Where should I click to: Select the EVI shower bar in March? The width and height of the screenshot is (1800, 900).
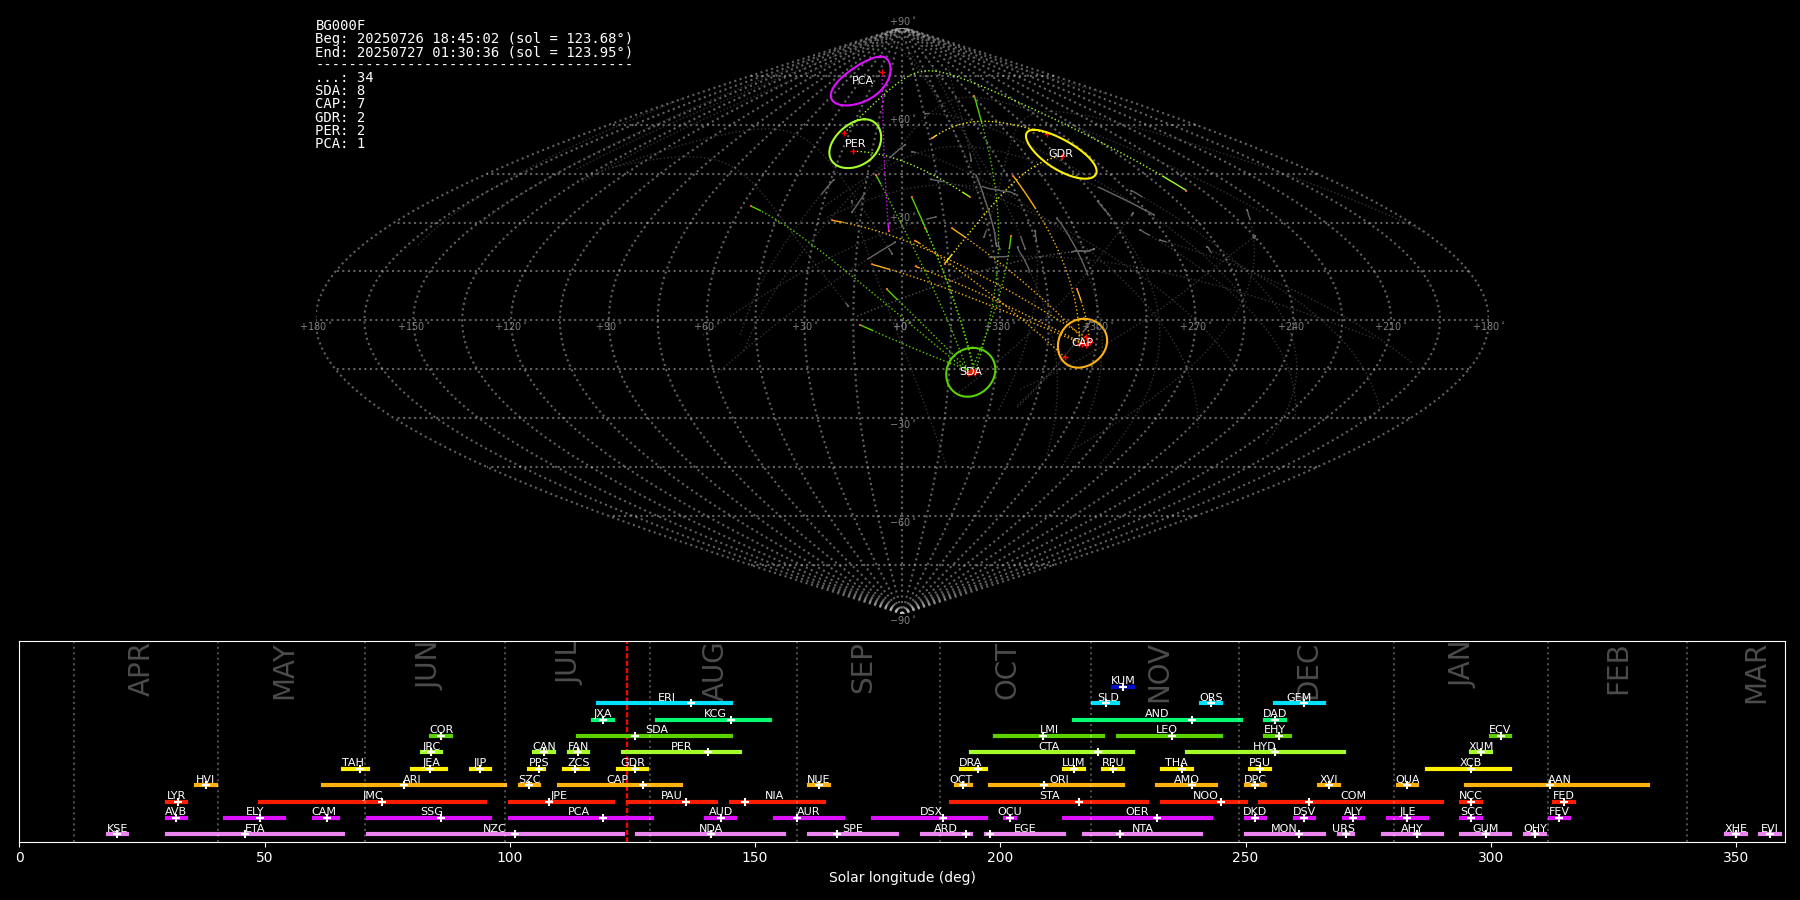tap(1769, 834)
